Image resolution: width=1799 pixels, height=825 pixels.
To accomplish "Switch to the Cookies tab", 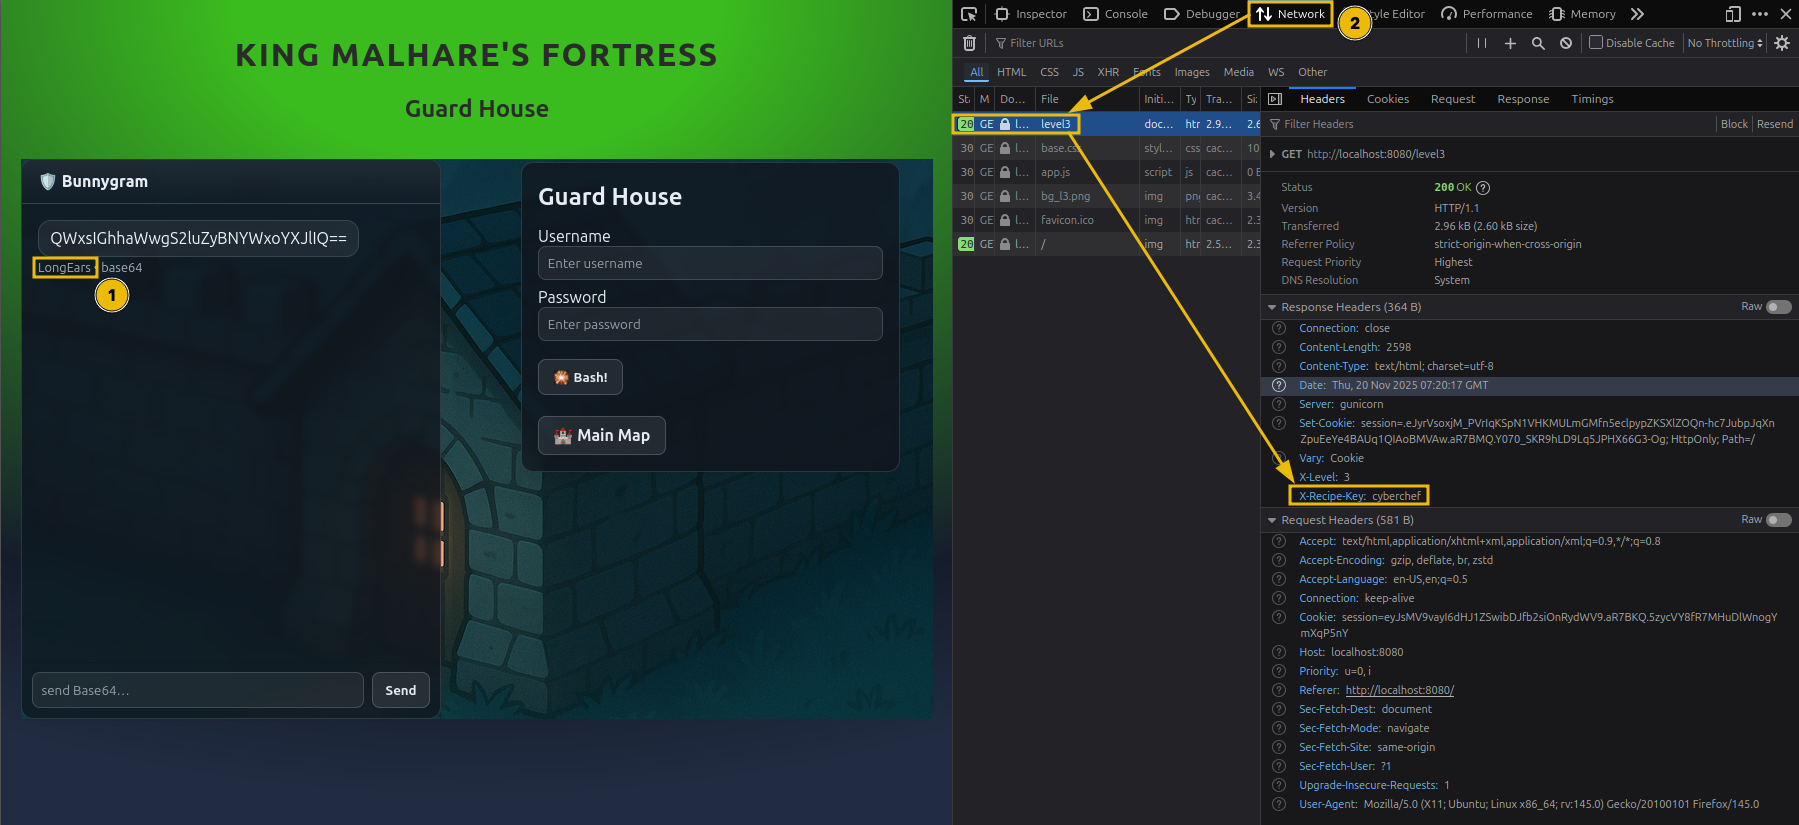I will [x=1387, y=99].
